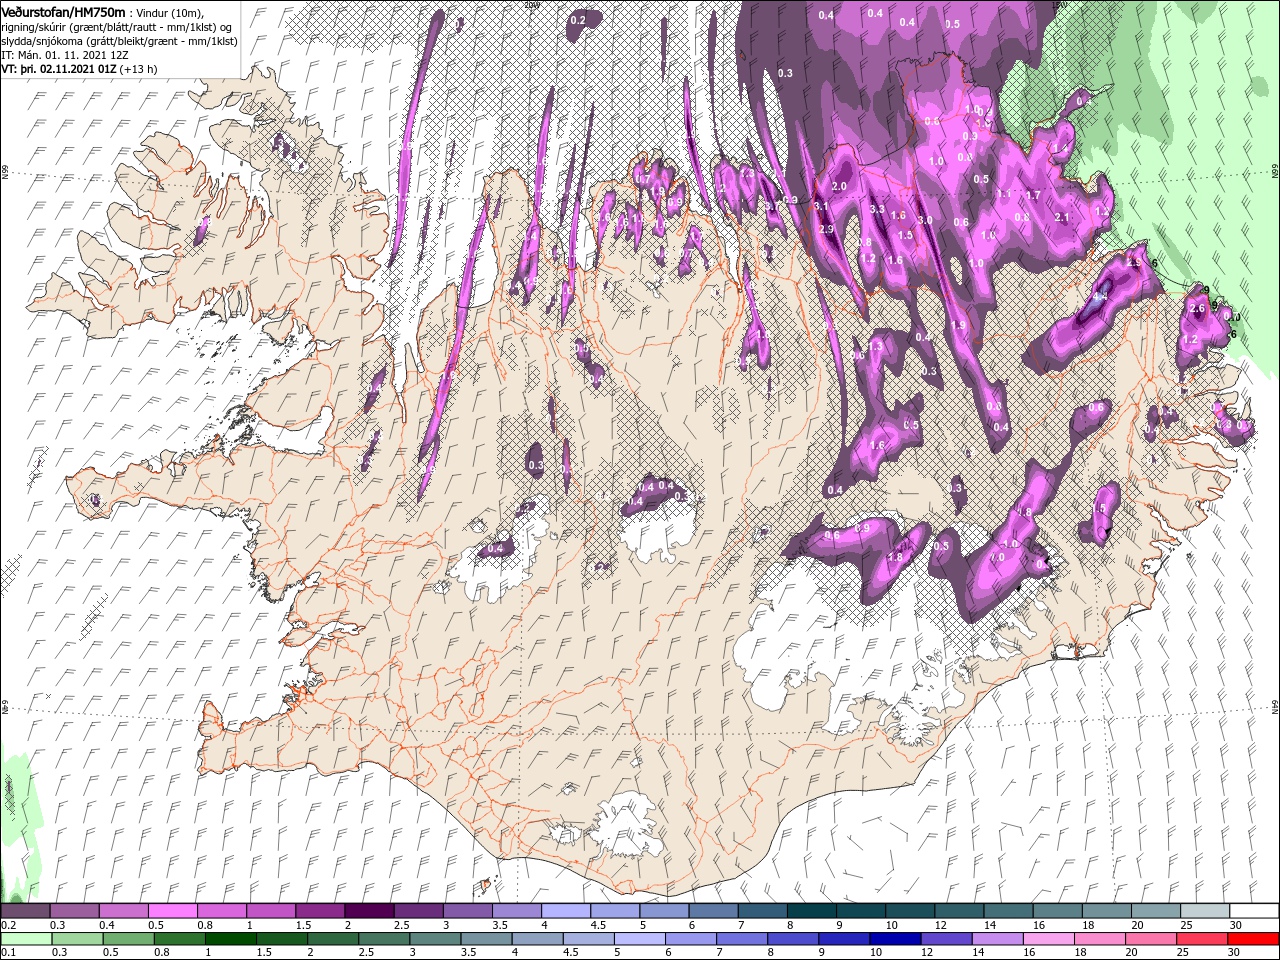Image resolution: width=1280 pixels, height=960 pixels.
Task: Click the 2.9 precipitation value on the map
Action: click(826, 230)
